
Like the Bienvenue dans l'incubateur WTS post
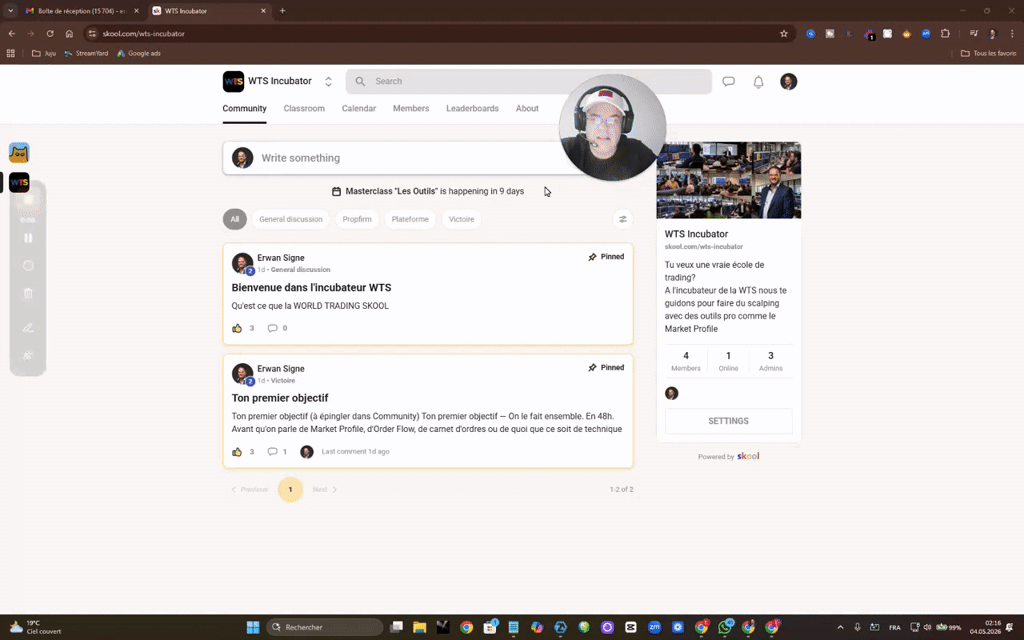pos(237,328)
